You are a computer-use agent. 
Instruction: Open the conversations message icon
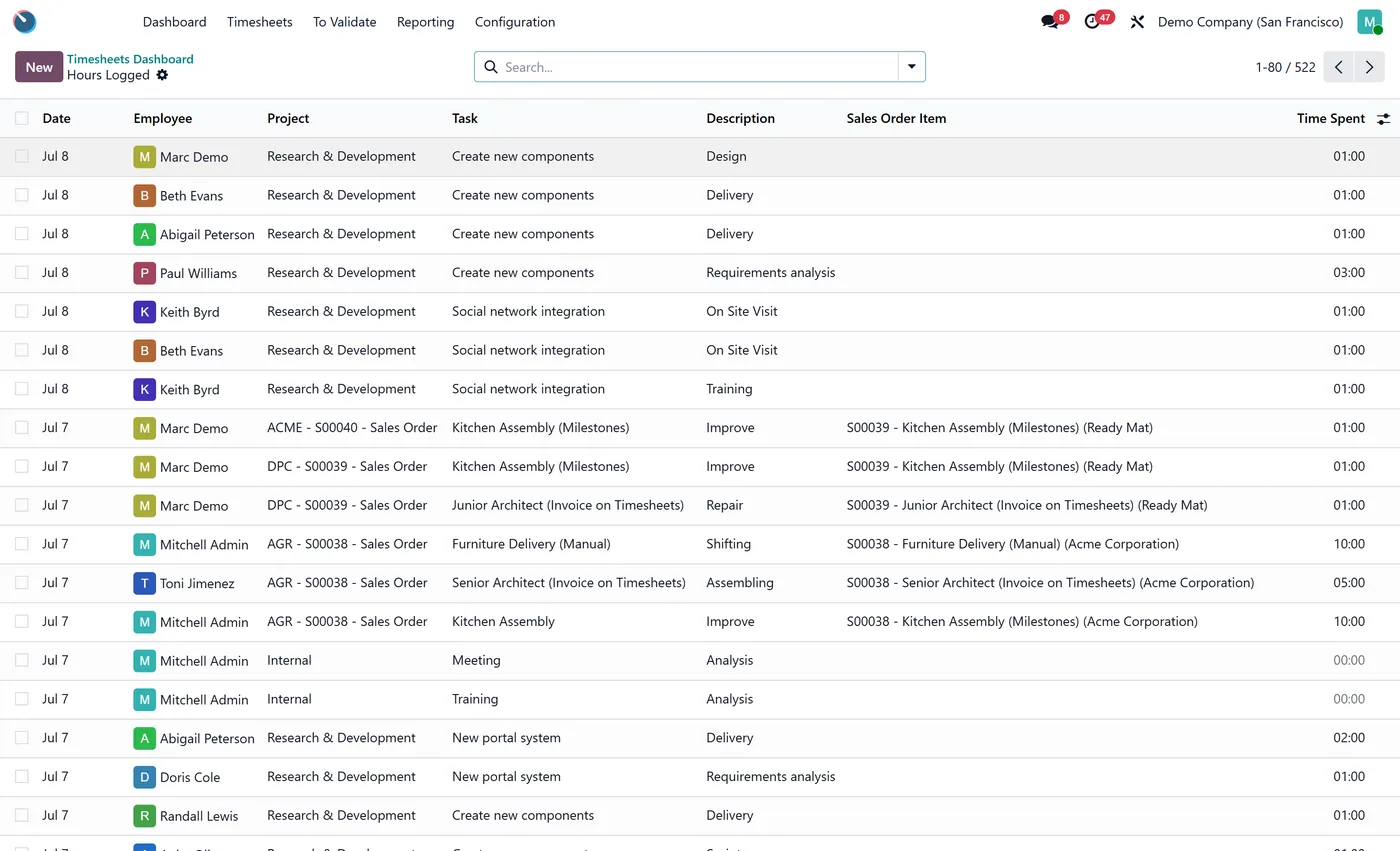coord(1049,22)
